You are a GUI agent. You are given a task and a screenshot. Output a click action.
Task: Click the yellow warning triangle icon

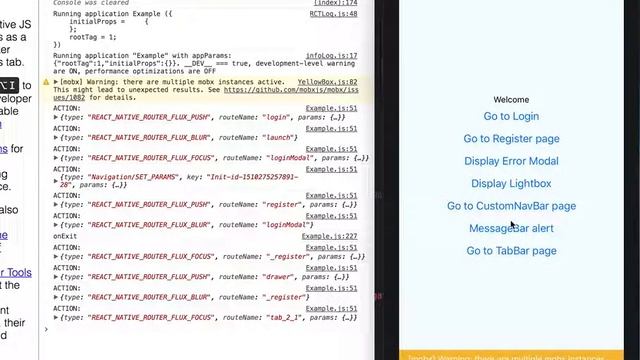pyautogui.click(x=46, y=82)
